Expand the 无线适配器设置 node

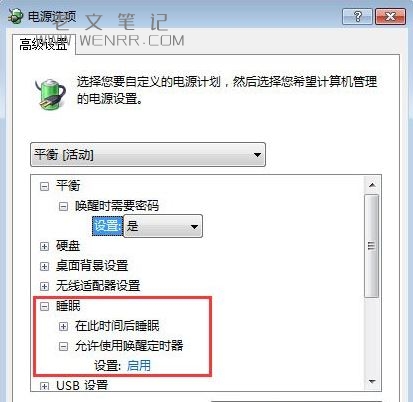point(44,286)
